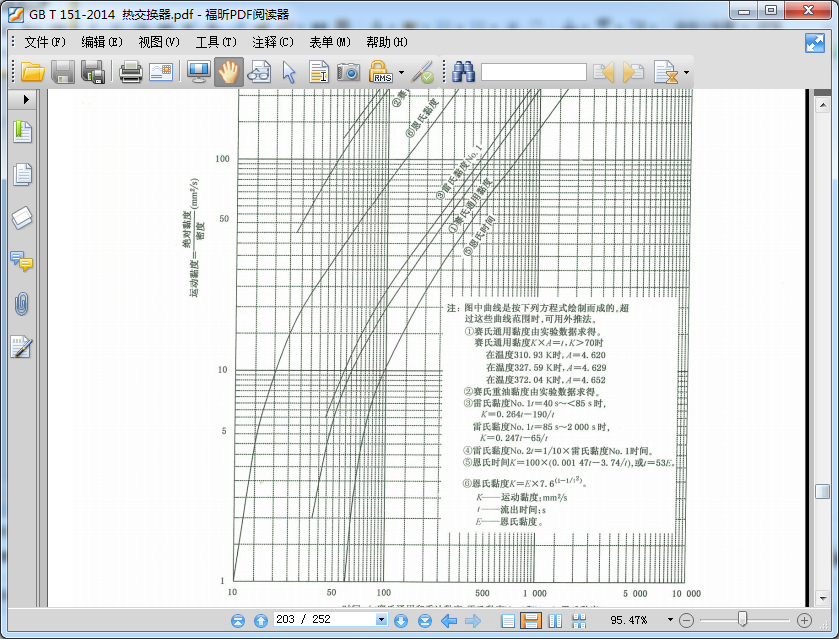Expand the toolbar options dropdown arrow
This screenshot has width=839, height=639.
687,72
